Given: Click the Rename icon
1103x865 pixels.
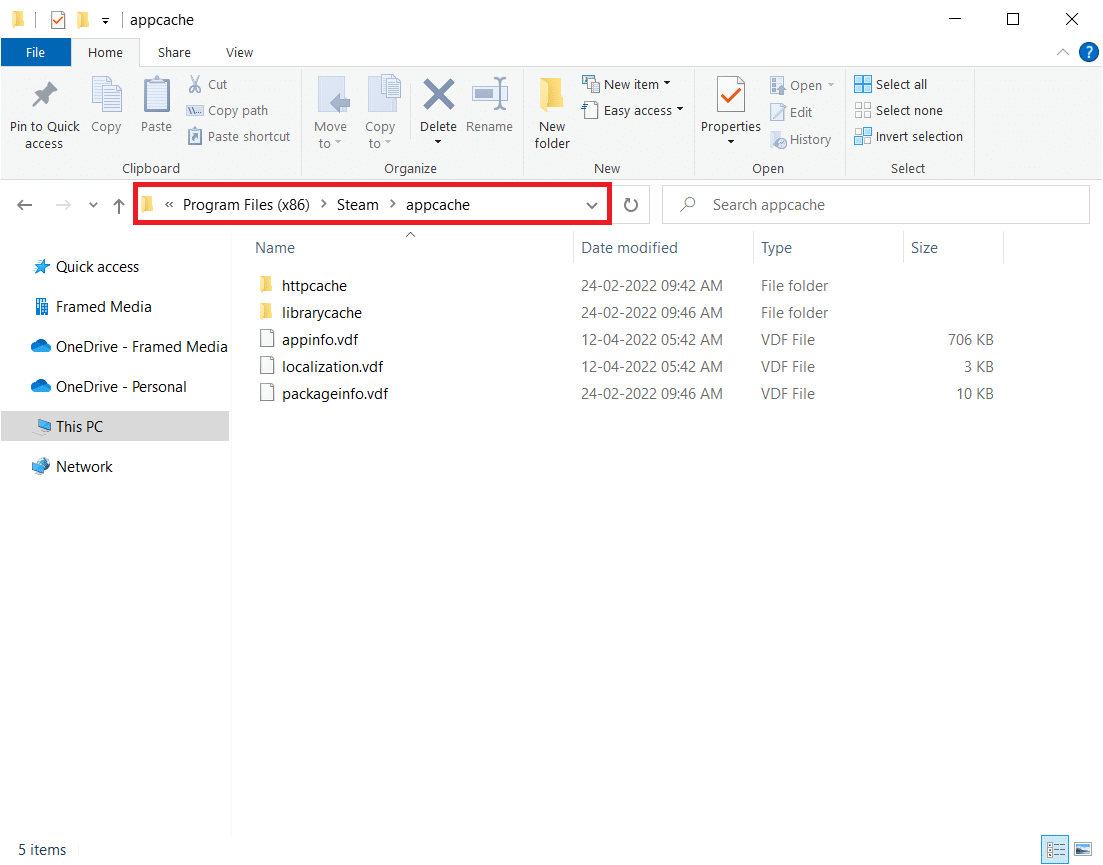Looking at the screenshot, I should pyautogui.click(x=490, y=95).
